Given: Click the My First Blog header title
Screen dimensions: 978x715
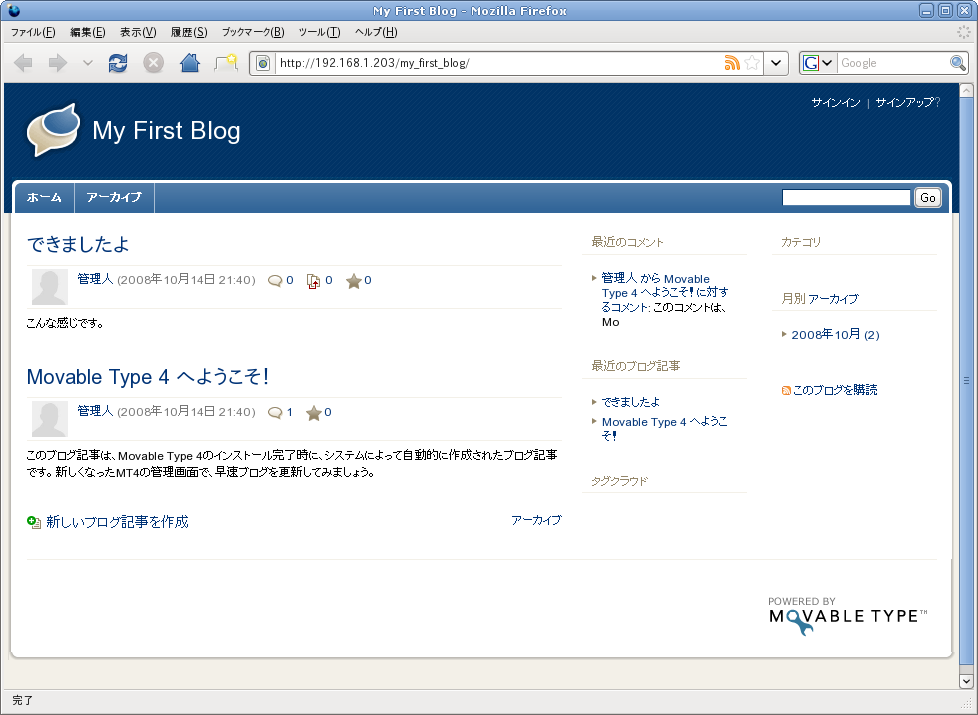Looking at the screenshot, I should tap(167, 131).
